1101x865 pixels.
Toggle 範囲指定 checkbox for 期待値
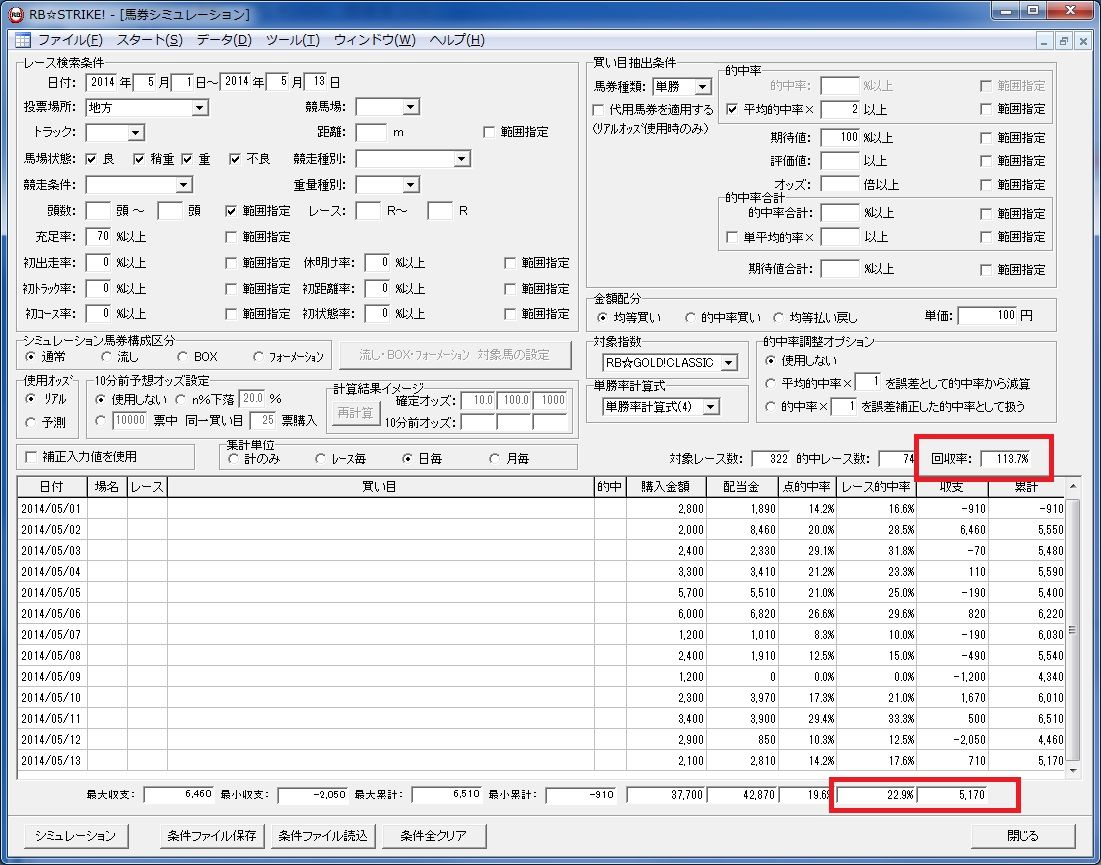tap(987, 138)
